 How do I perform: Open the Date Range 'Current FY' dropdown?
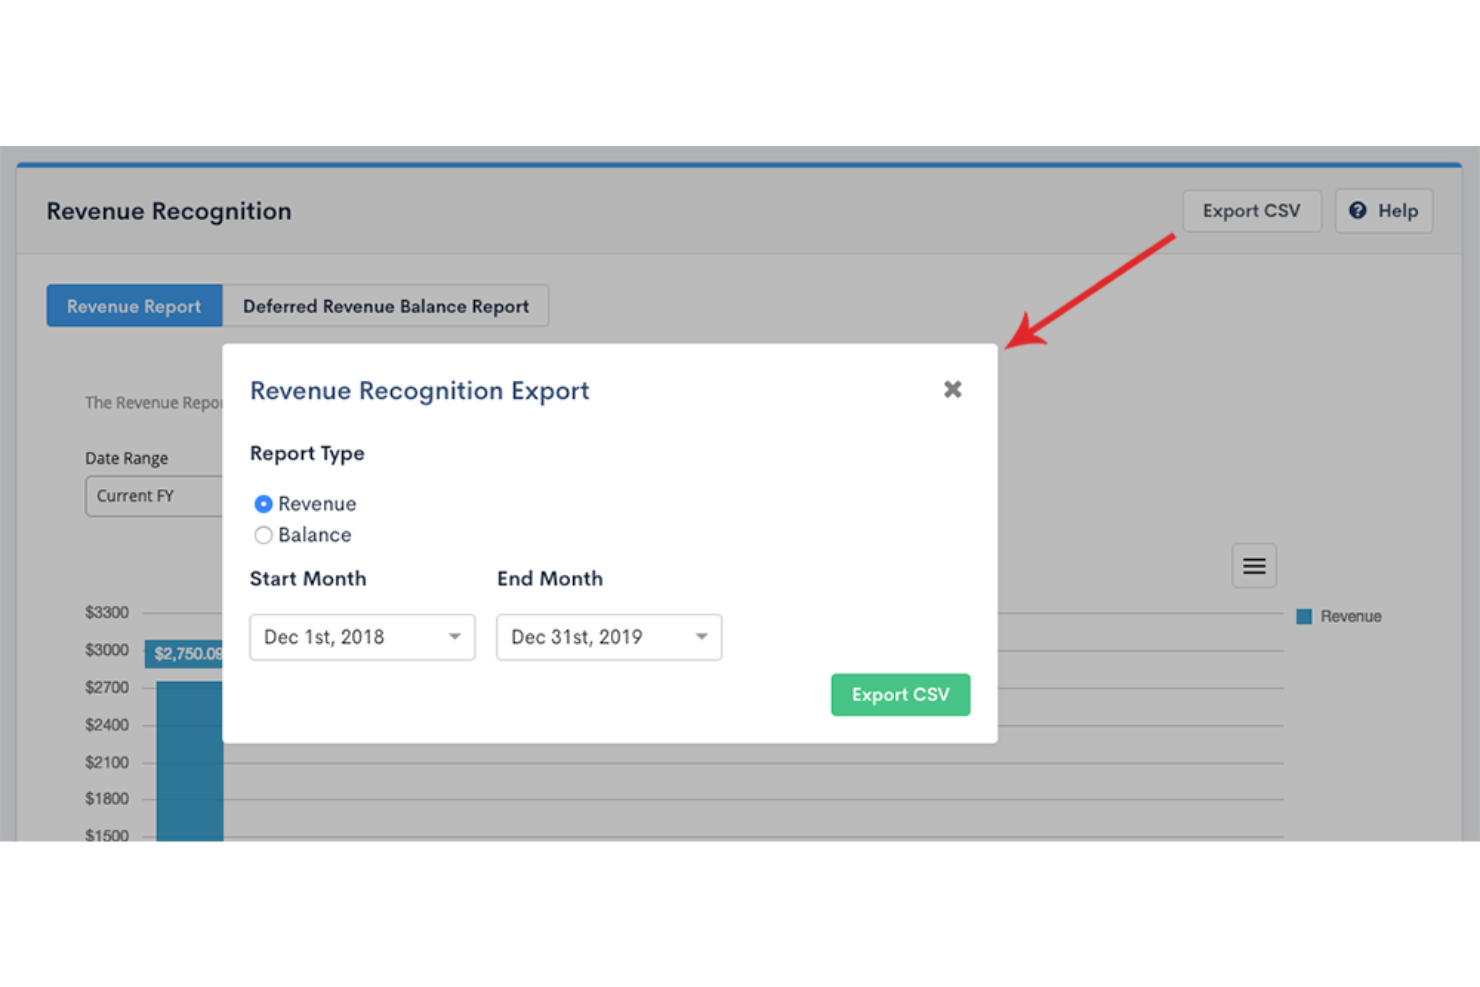[x=153, y=496]
